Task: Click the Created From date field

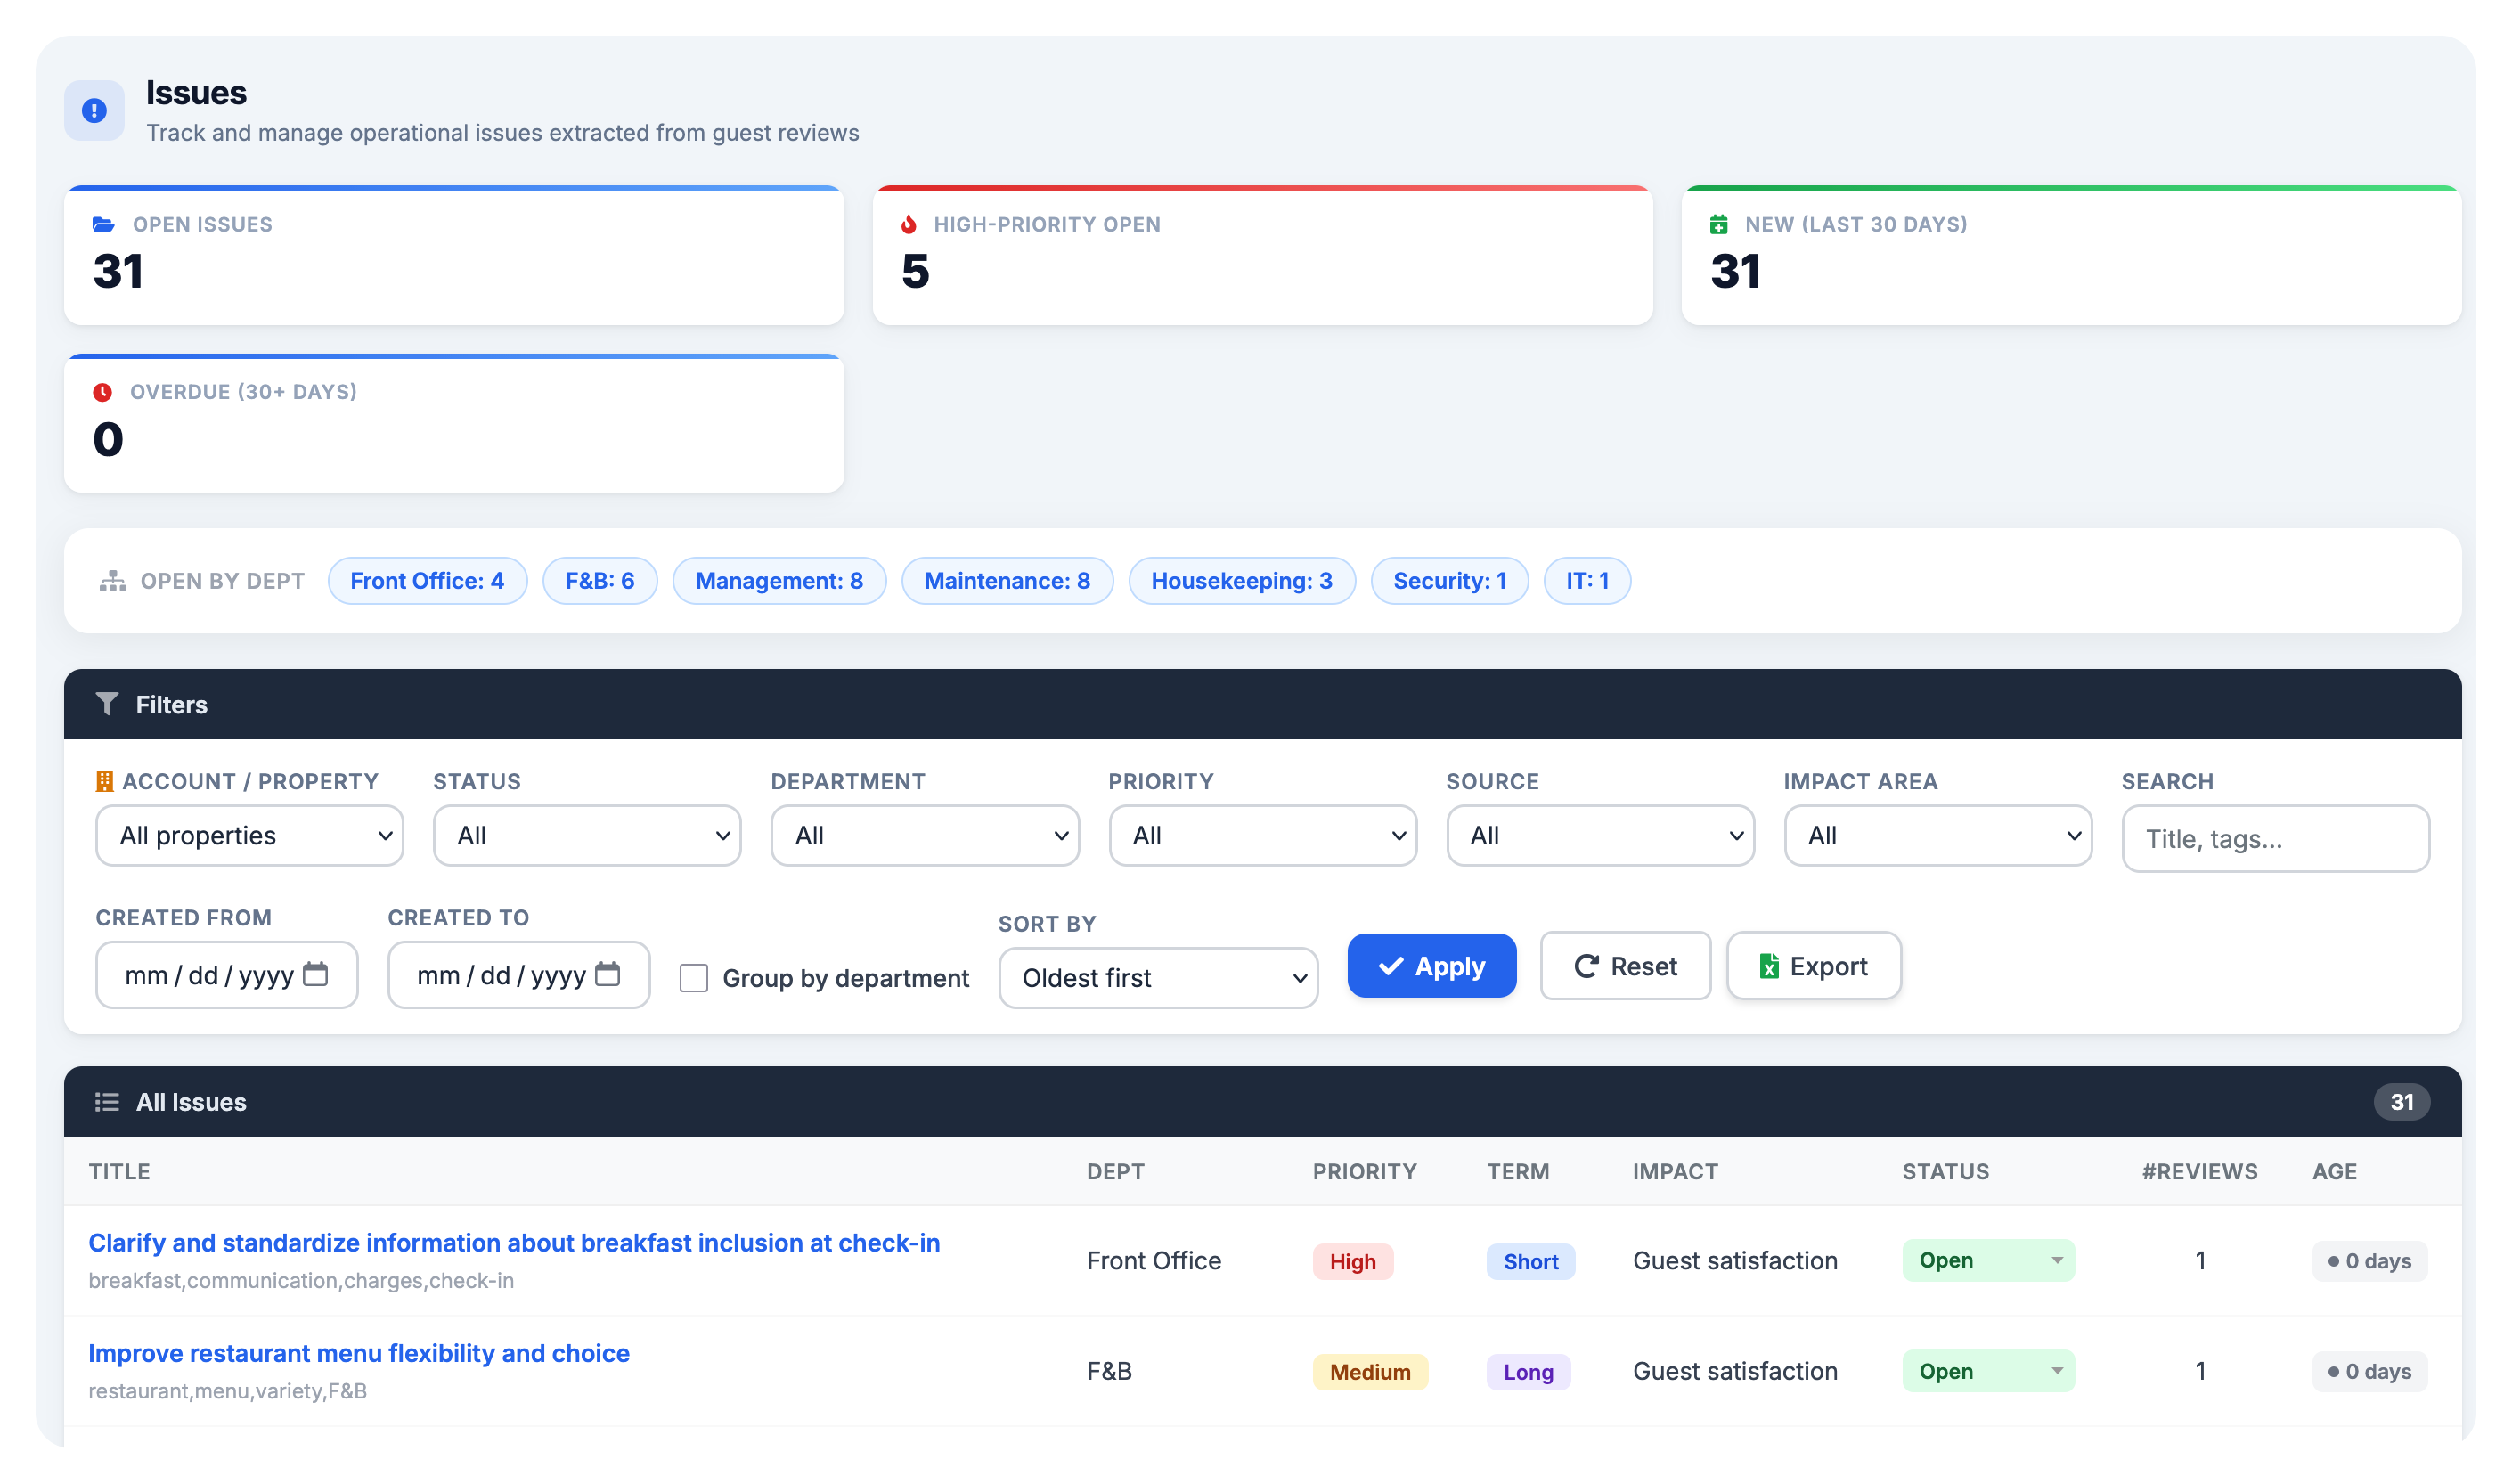Action: click(227, 975)
